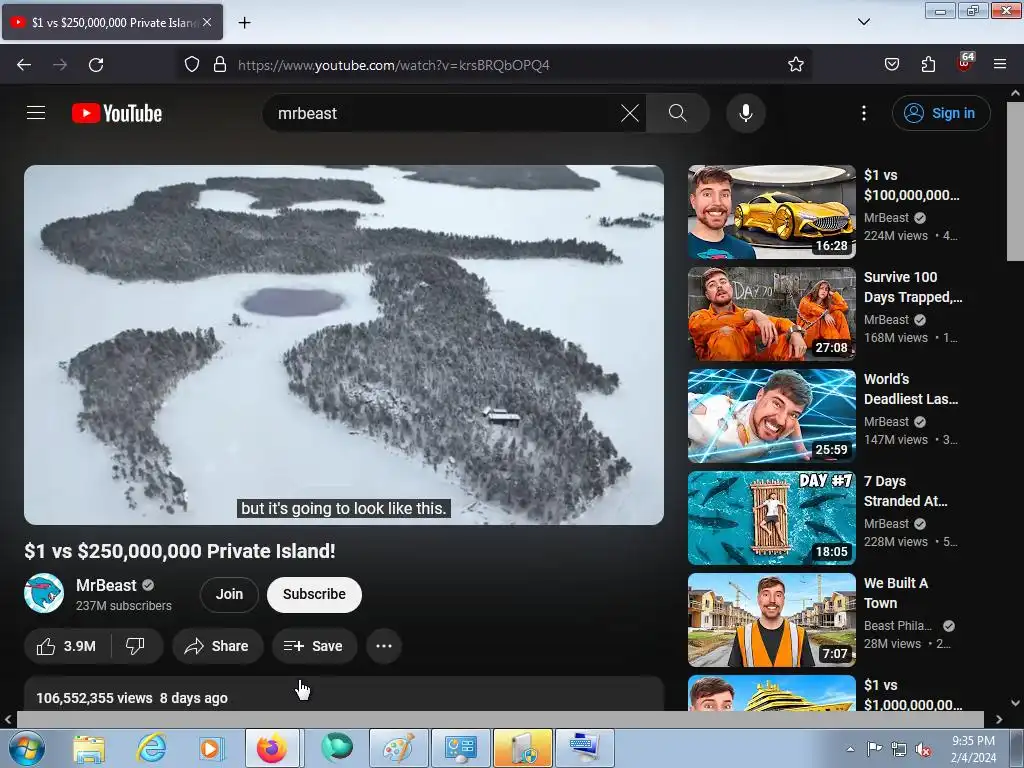Image resolution: width=1024 pixels, height=768 pixels.
Task: Open the Firefox application menu
Action: pos(1000,65)
